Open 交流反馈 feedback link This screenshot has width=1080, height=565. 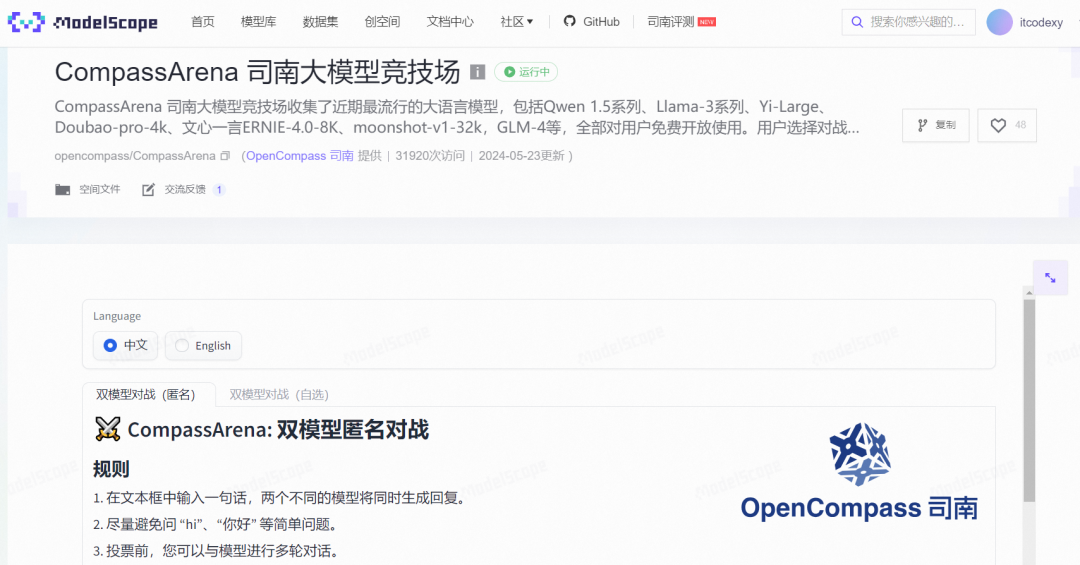pyautogui.click(x=183, y=189)
